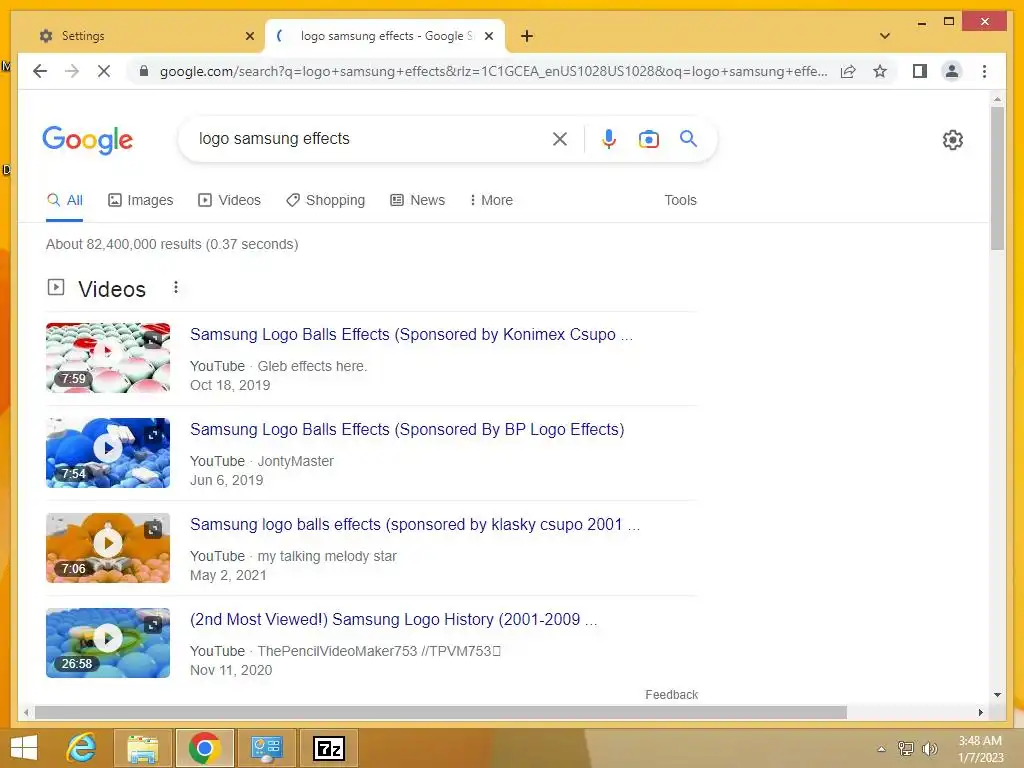1024x768 pixels.
Task: Open search Tools options
Action: [680, 200]
